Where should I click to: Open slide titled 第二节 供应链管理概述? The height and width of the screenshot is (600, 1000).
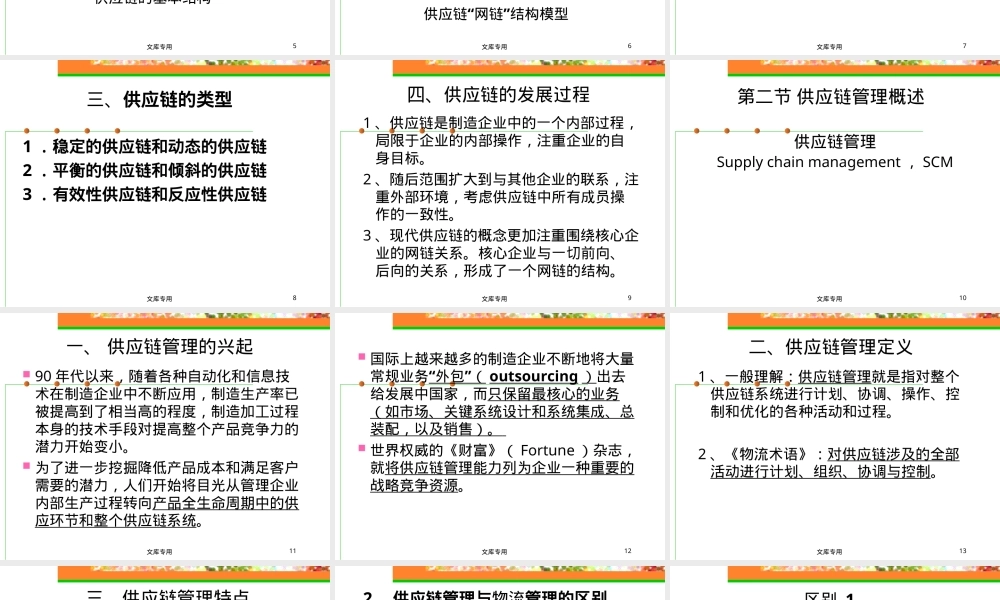point(835,183)
